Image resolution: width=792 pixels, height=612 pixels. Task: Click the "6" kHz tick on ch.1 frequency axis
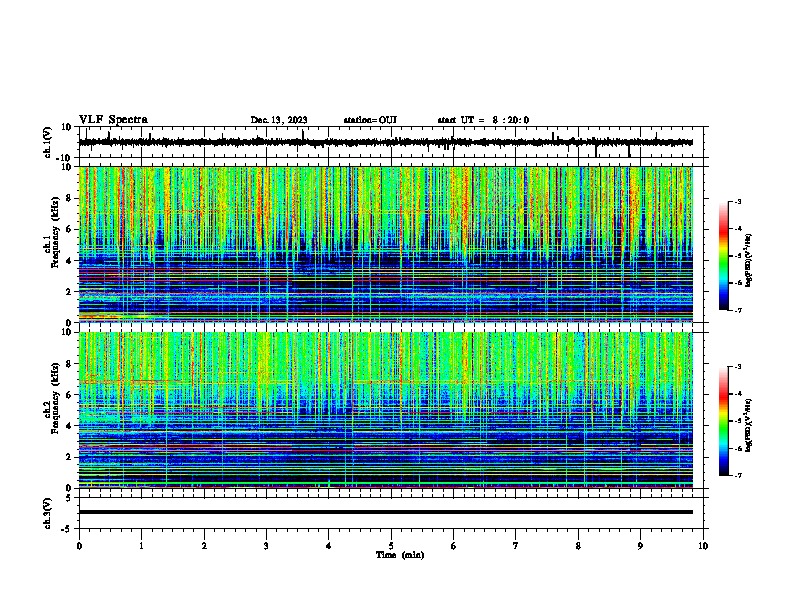coord(69,229)
